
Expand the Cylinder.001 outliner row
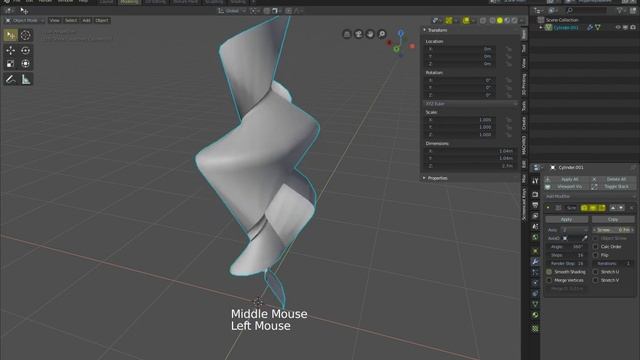(541, 27)
